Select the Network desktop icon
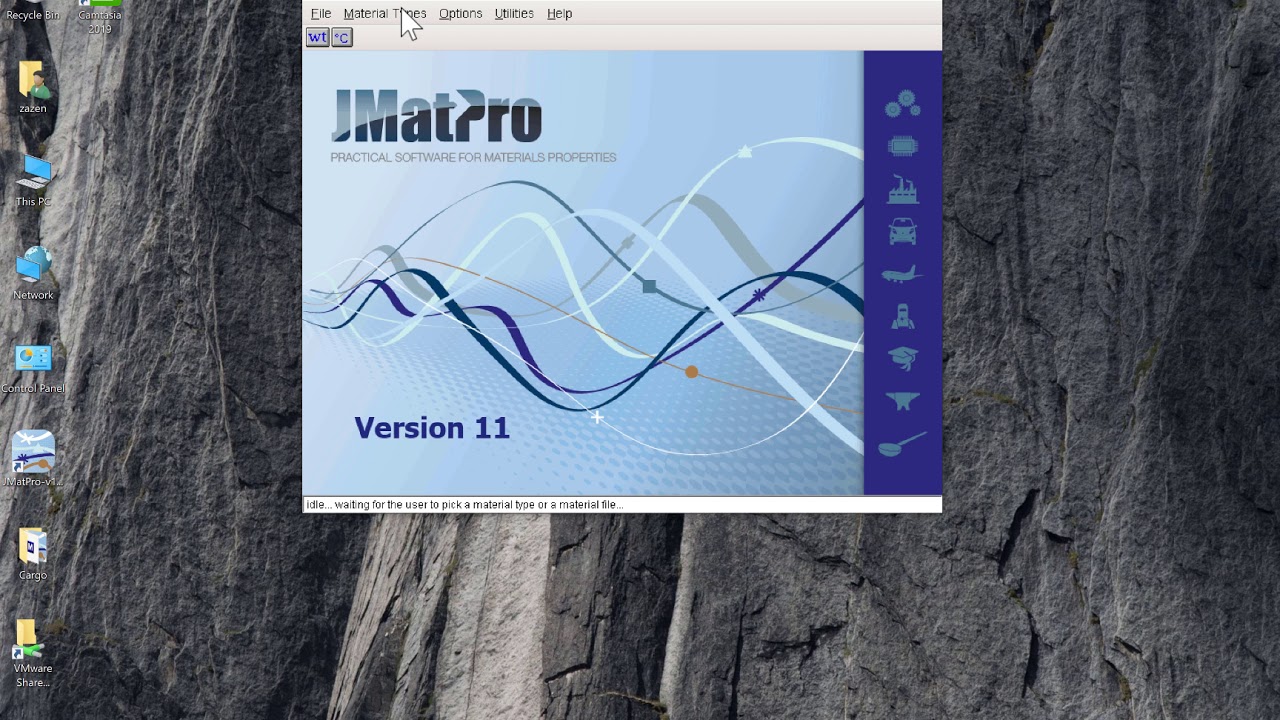The image size is (1280, 720). 33,274
